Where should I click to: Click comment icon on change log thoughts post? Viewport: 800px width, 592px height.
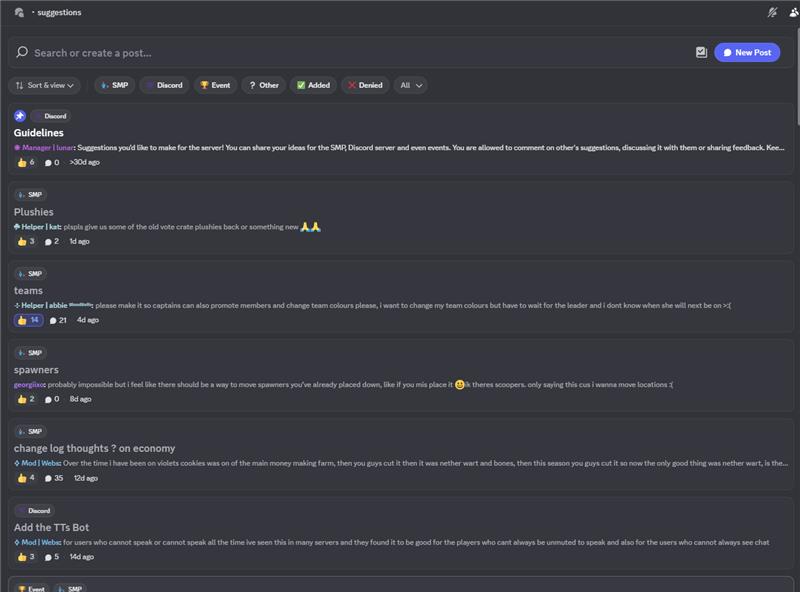click(48, 478)
